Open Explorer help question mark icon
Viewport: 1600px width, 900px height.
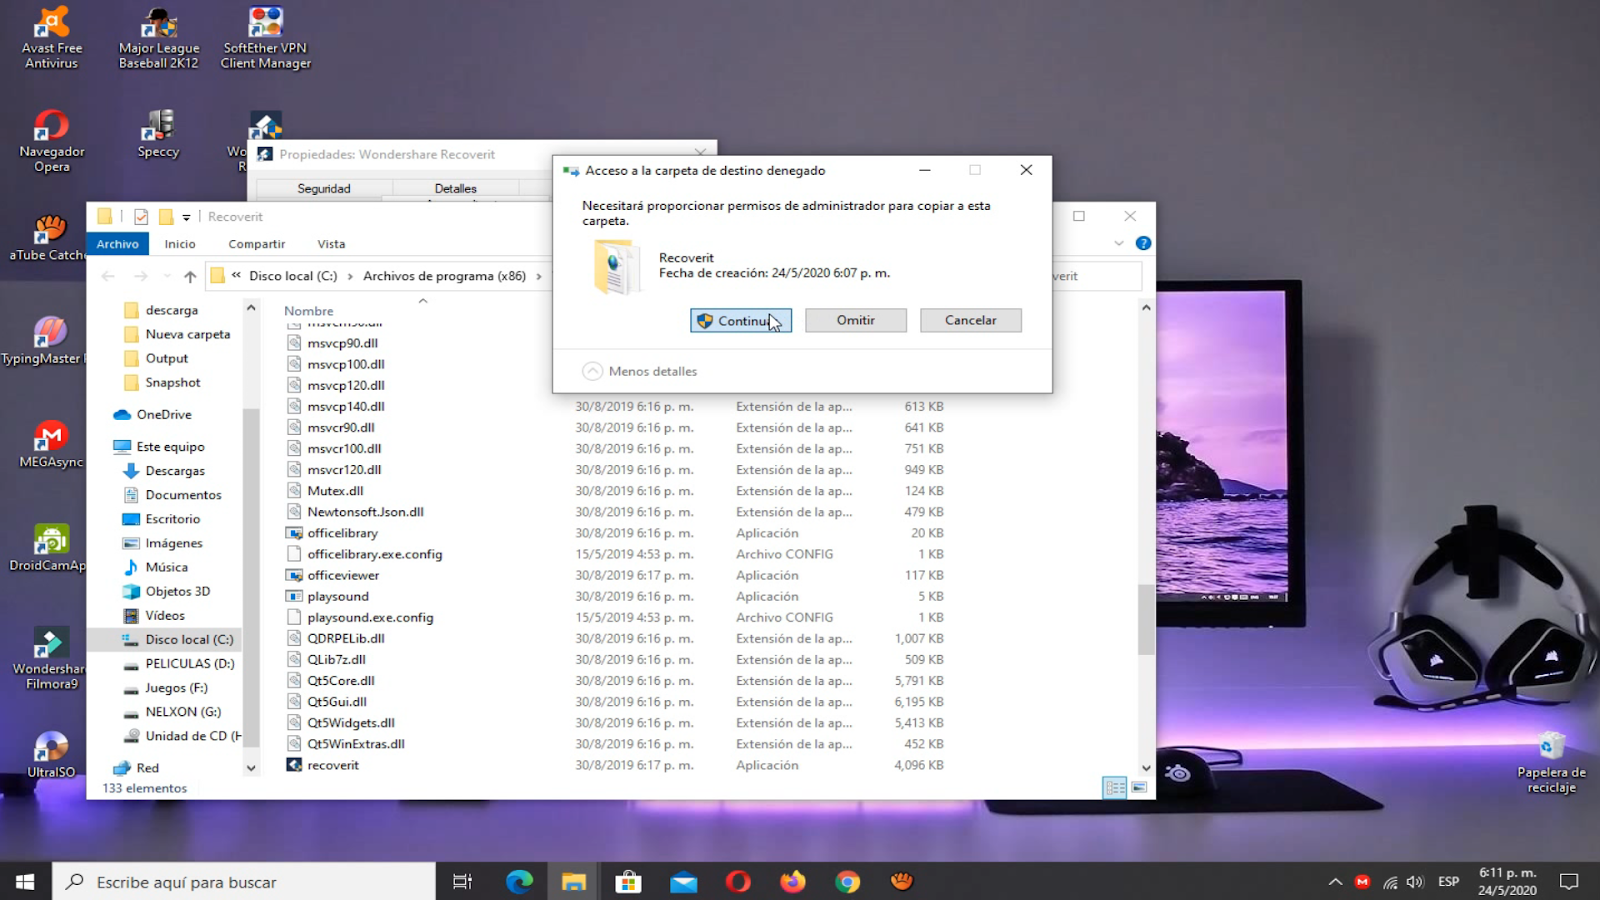click(x=1143, y=243)
